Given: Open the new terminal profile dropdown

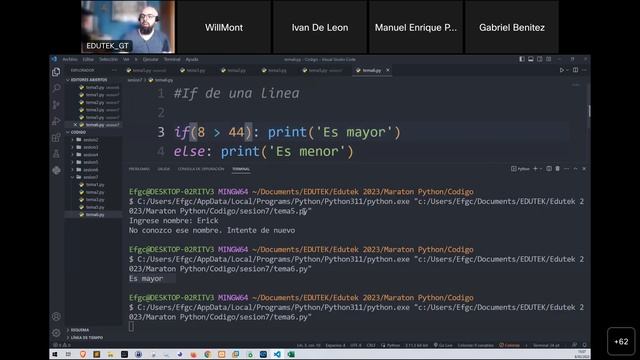Looking at the screenshot, I should pyautogui.click(x=541, y=169).
